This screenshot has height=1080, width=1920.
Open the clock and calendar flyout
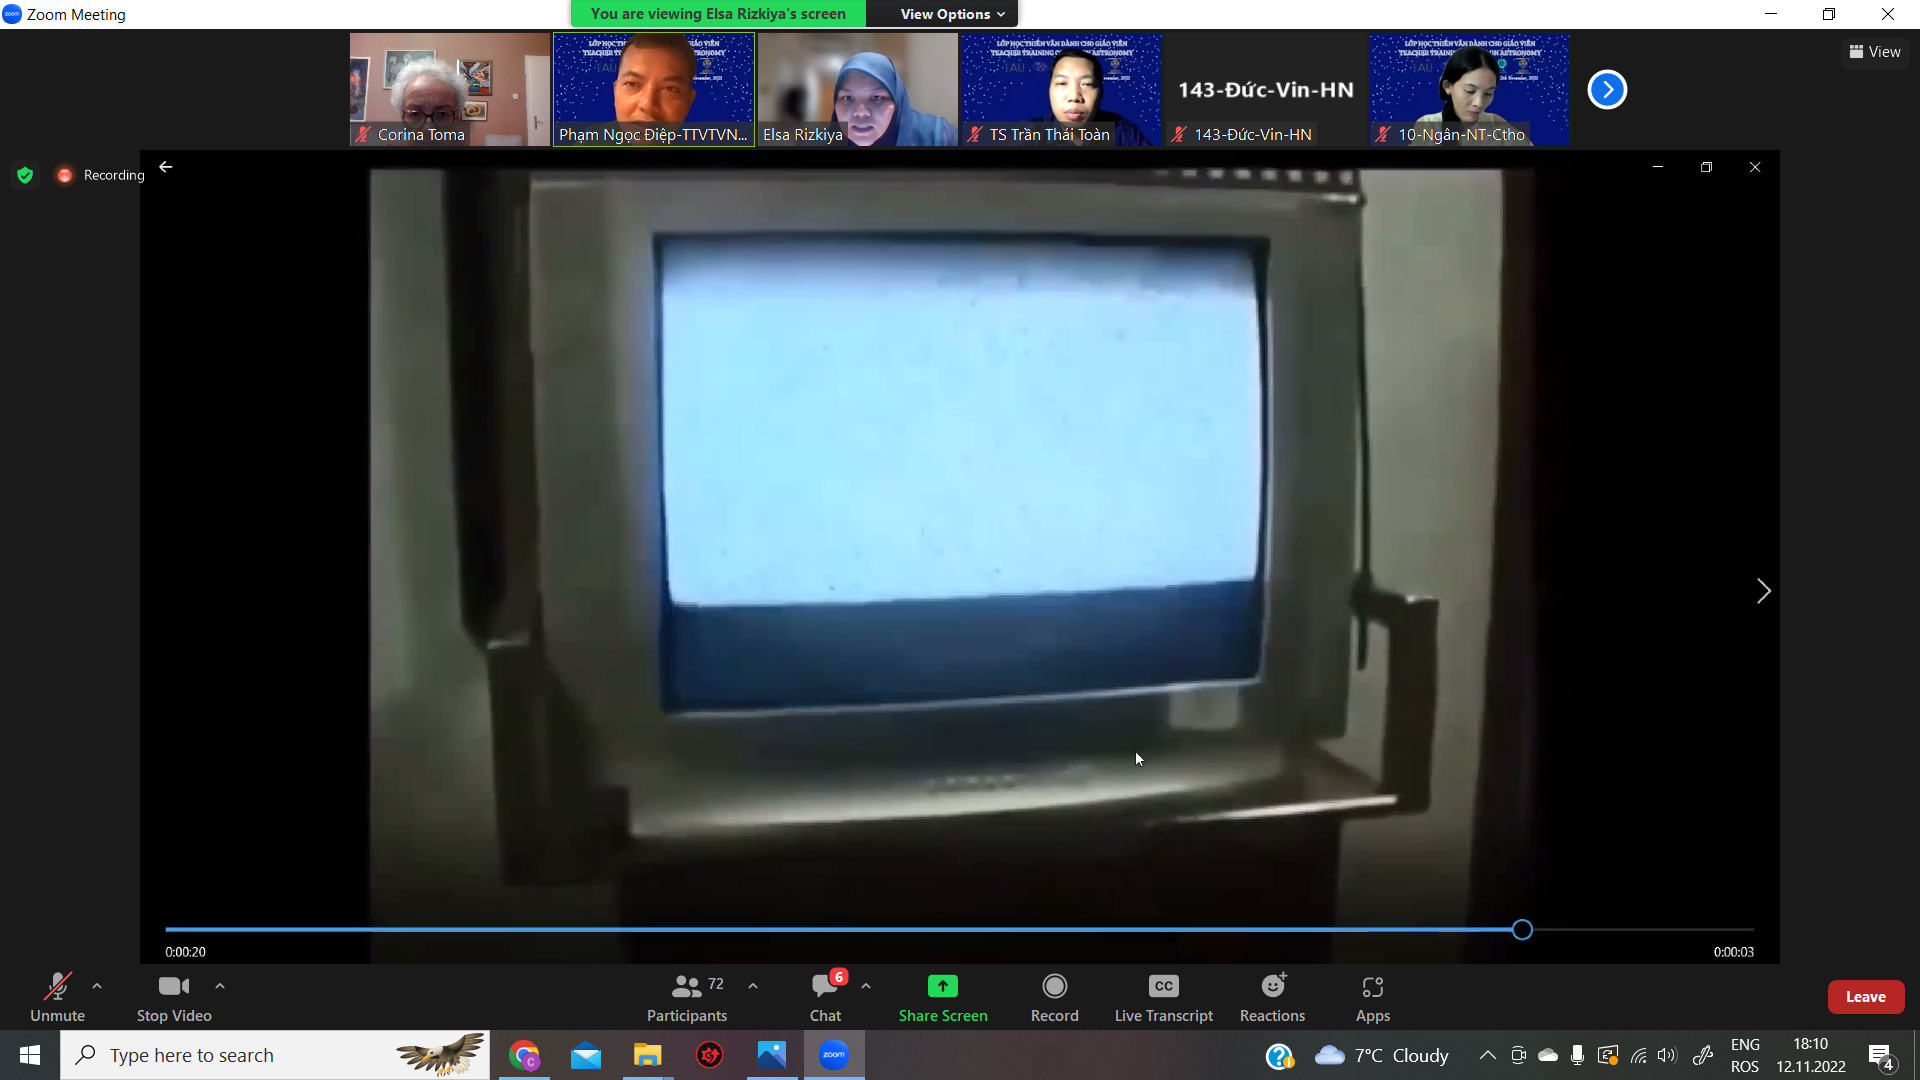(x=1811, y=1056)
